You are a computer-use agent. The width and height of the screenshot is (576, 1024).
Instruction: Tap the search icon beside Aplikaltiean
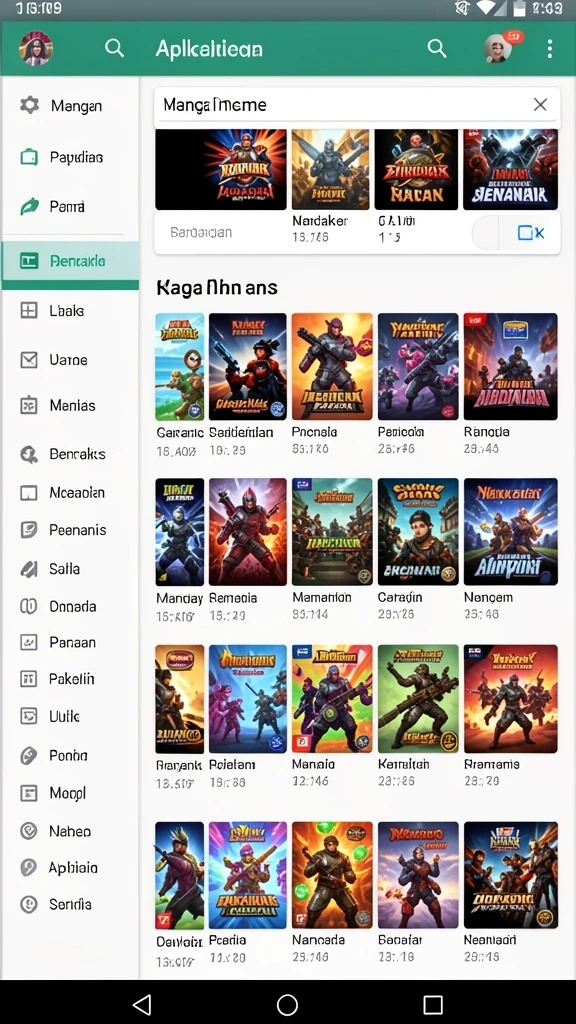tap(114, 48)
